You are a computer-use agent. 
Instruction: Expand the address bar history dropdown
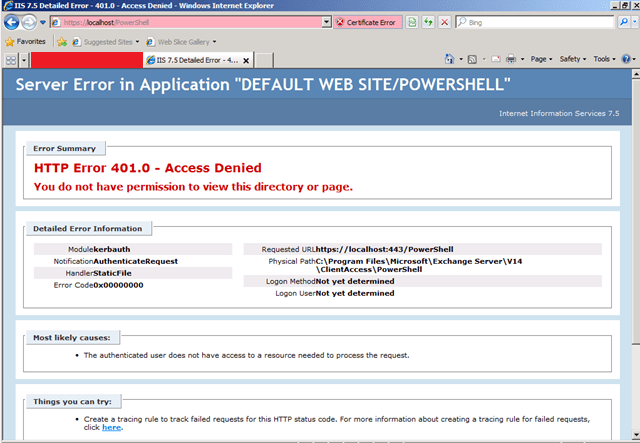(x=327, y=22)
